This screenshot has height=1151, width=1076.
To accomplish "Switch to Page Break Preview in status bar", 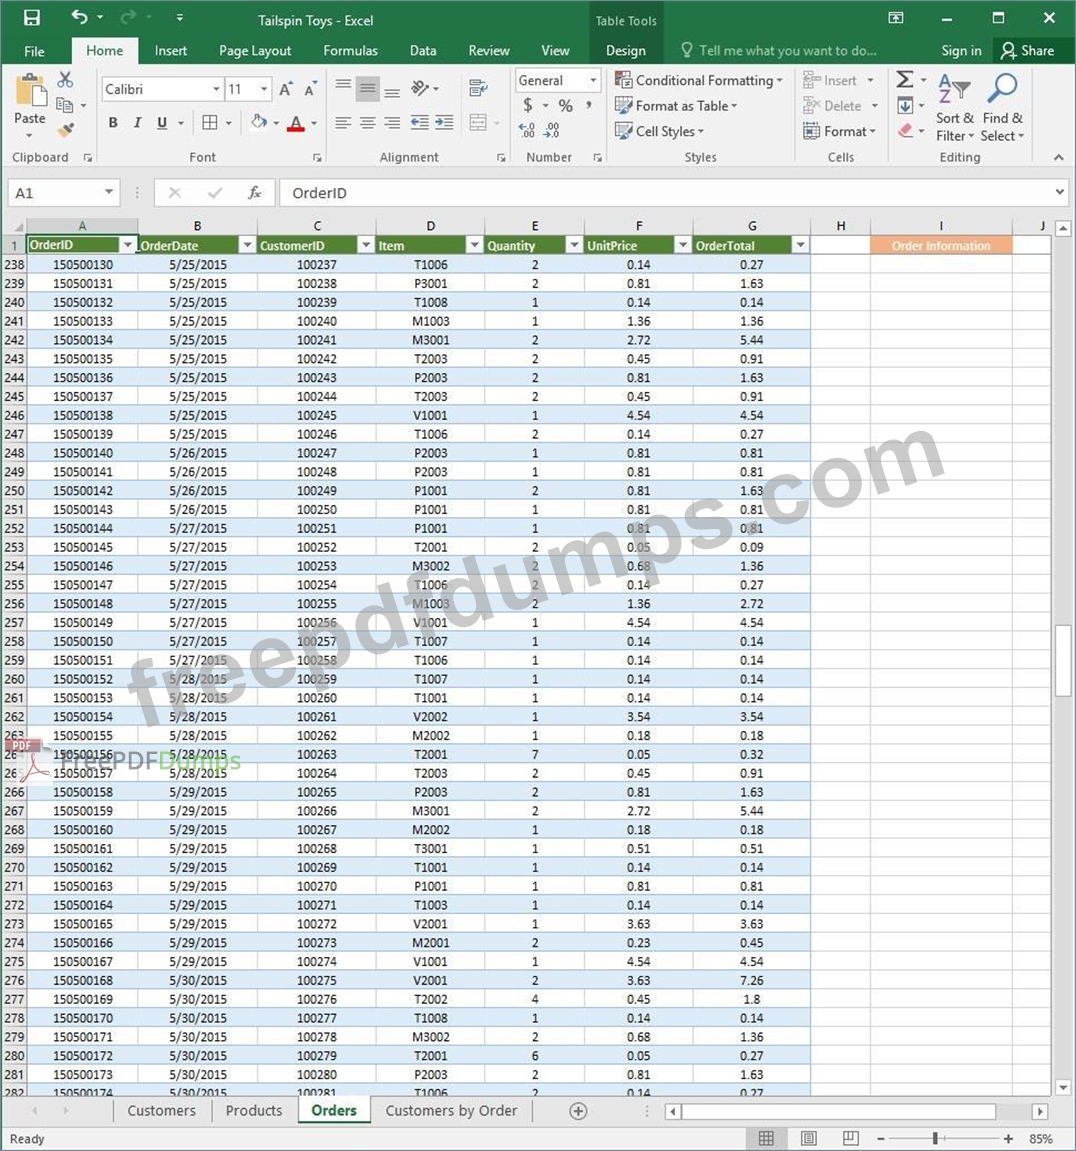I will click(x=850, y=1138).
